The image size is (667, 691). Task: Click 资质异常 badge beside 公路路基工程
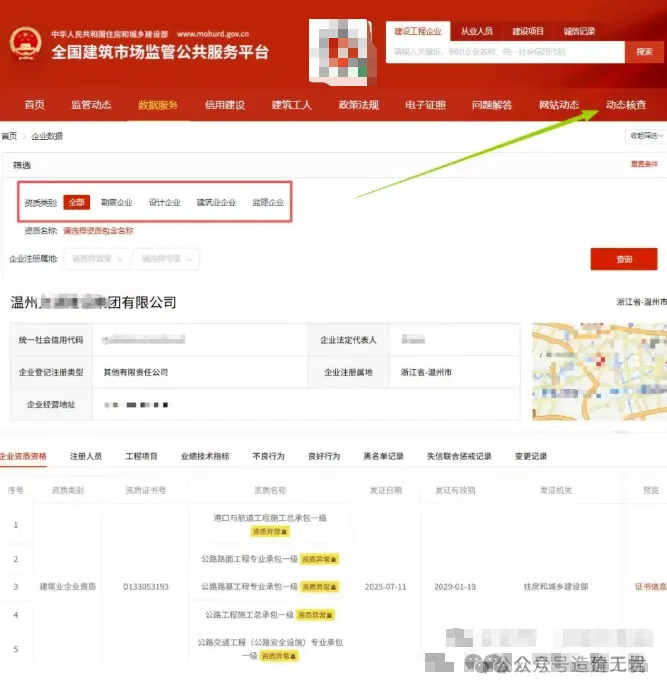pyautogui.click(x=319, y=587)
